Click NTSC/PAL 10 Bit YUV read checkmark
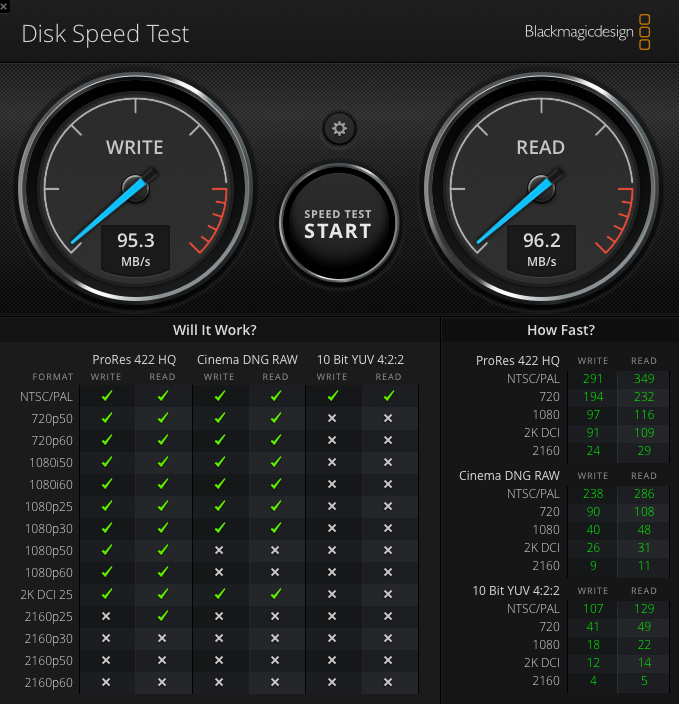This screenshot has width=679, height=704. [x=388, y=396]
